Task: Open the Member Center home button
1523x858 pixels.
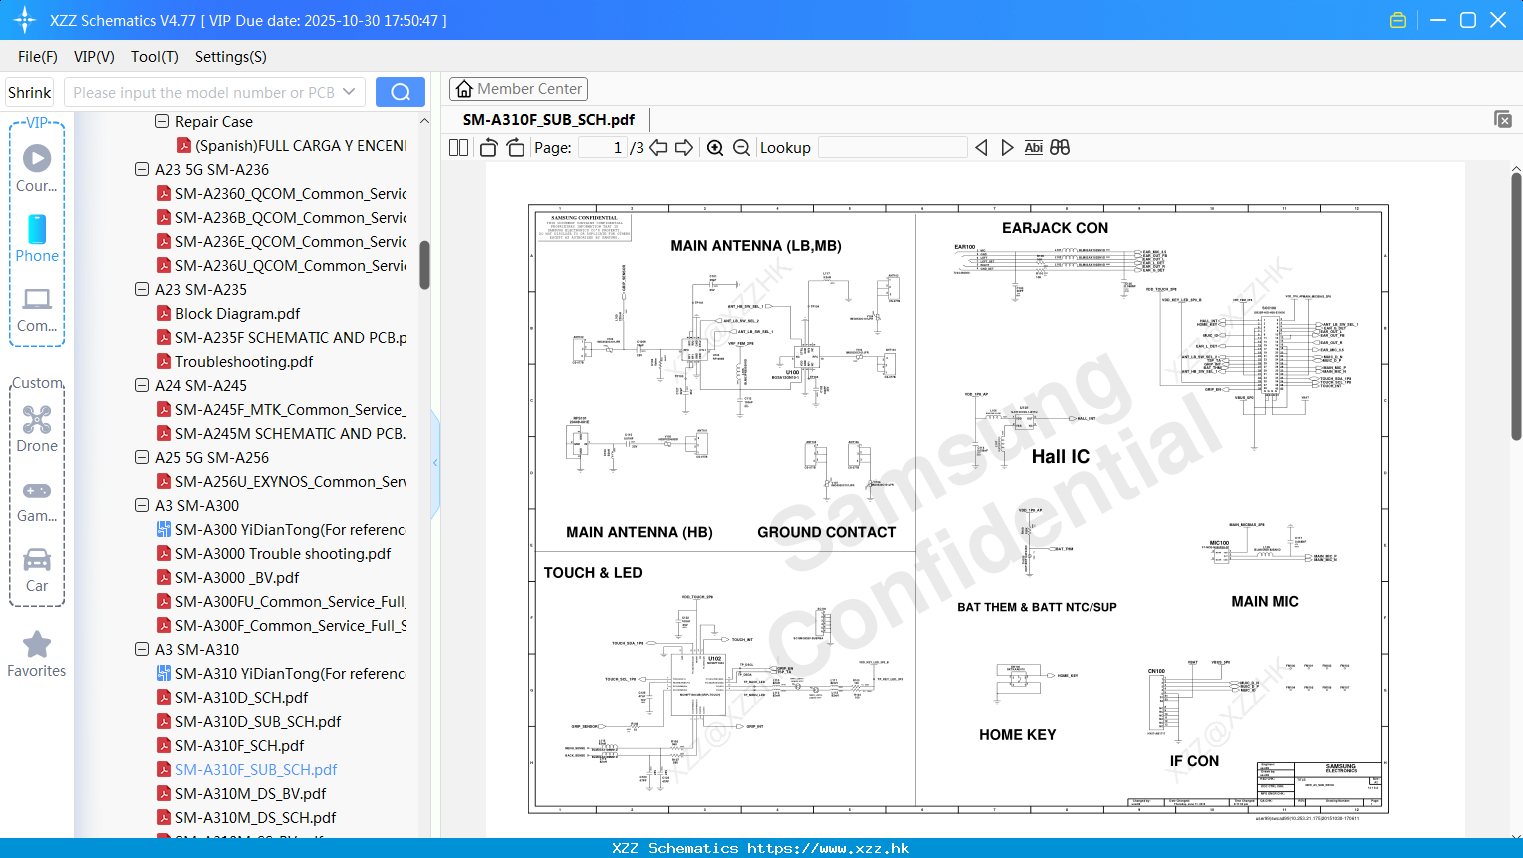Action: [518, 89]
